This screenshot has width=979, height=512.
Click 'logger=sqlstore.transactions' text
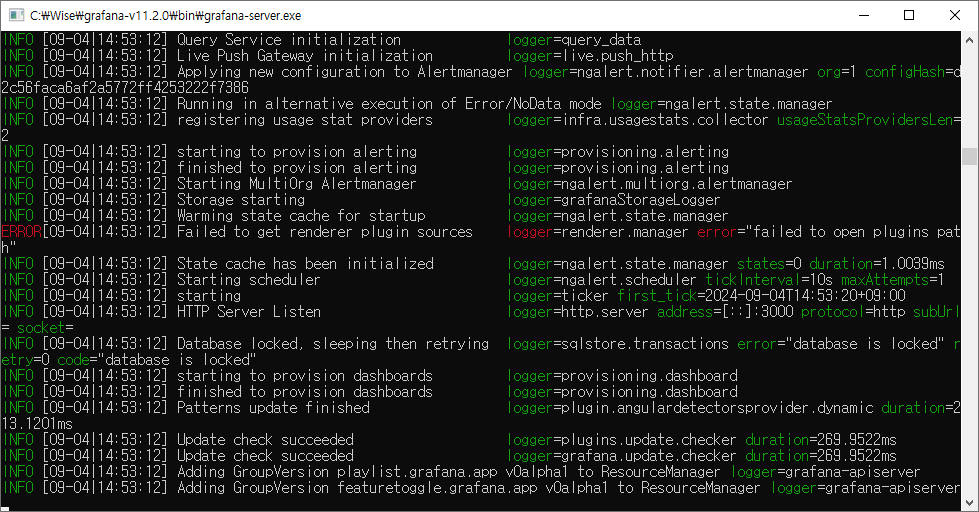617,343
